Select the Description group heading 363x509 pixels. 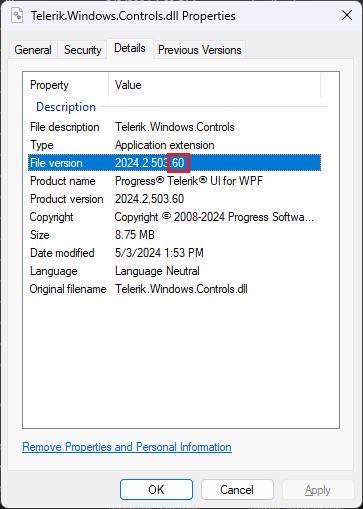pyautogui.click(x=66, y=107)
